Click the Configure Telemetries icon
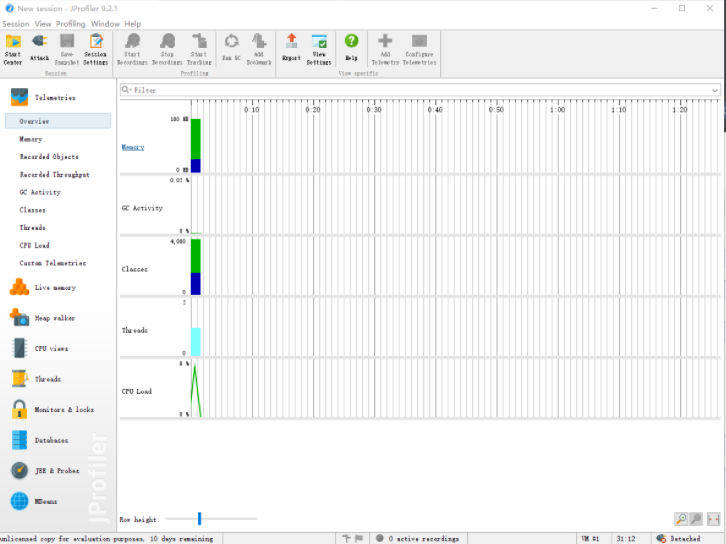 [x=419, y=49]
